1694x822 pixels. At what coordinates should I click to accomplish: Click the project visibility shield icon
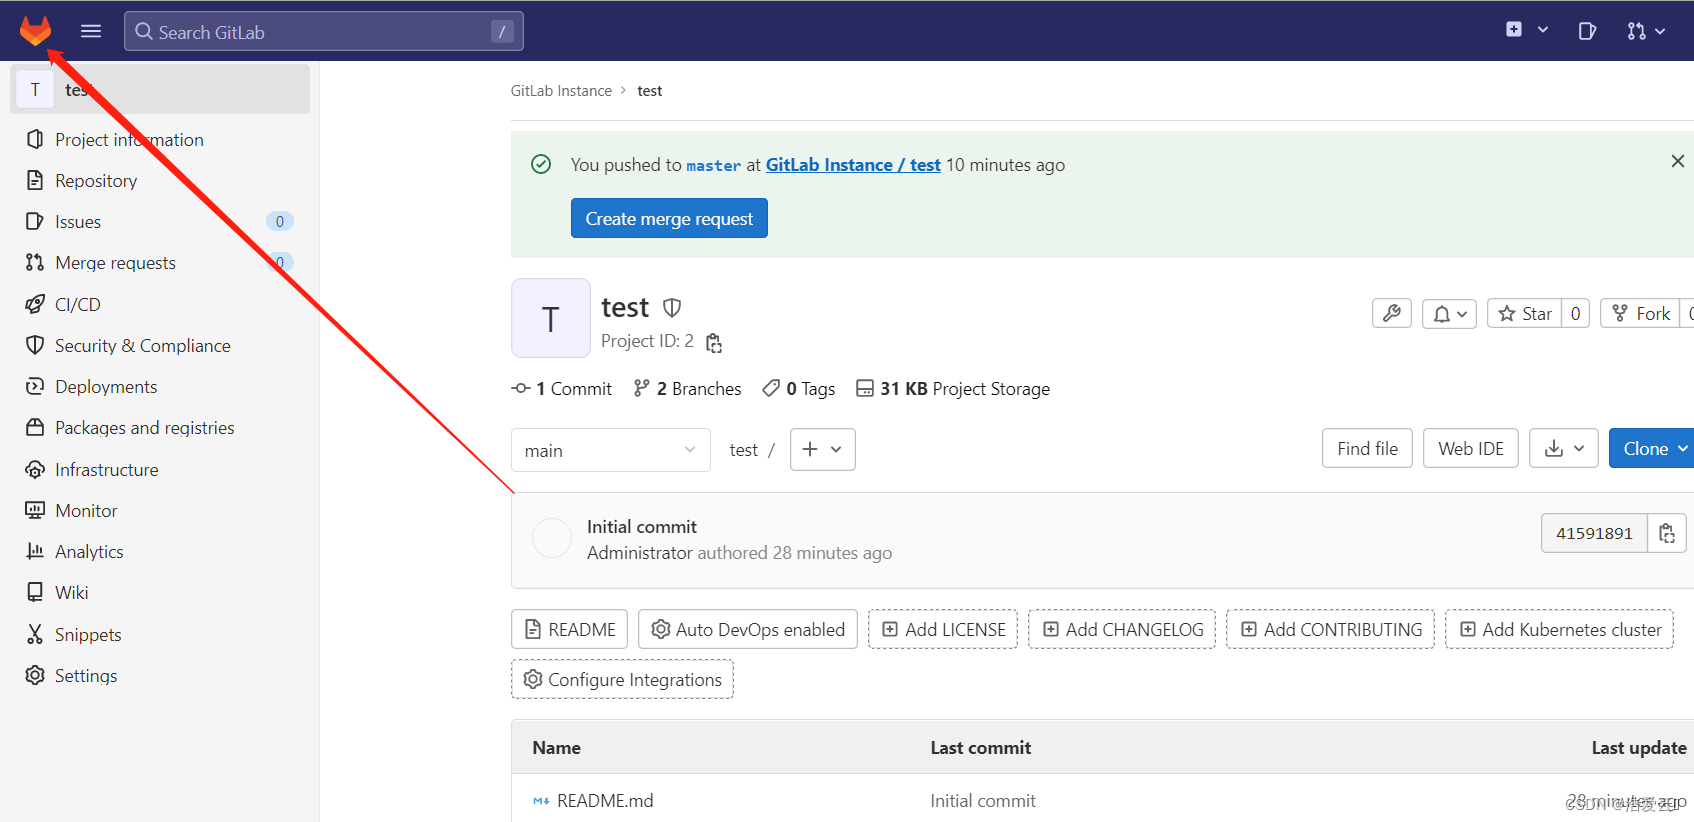tap(672, 308)
